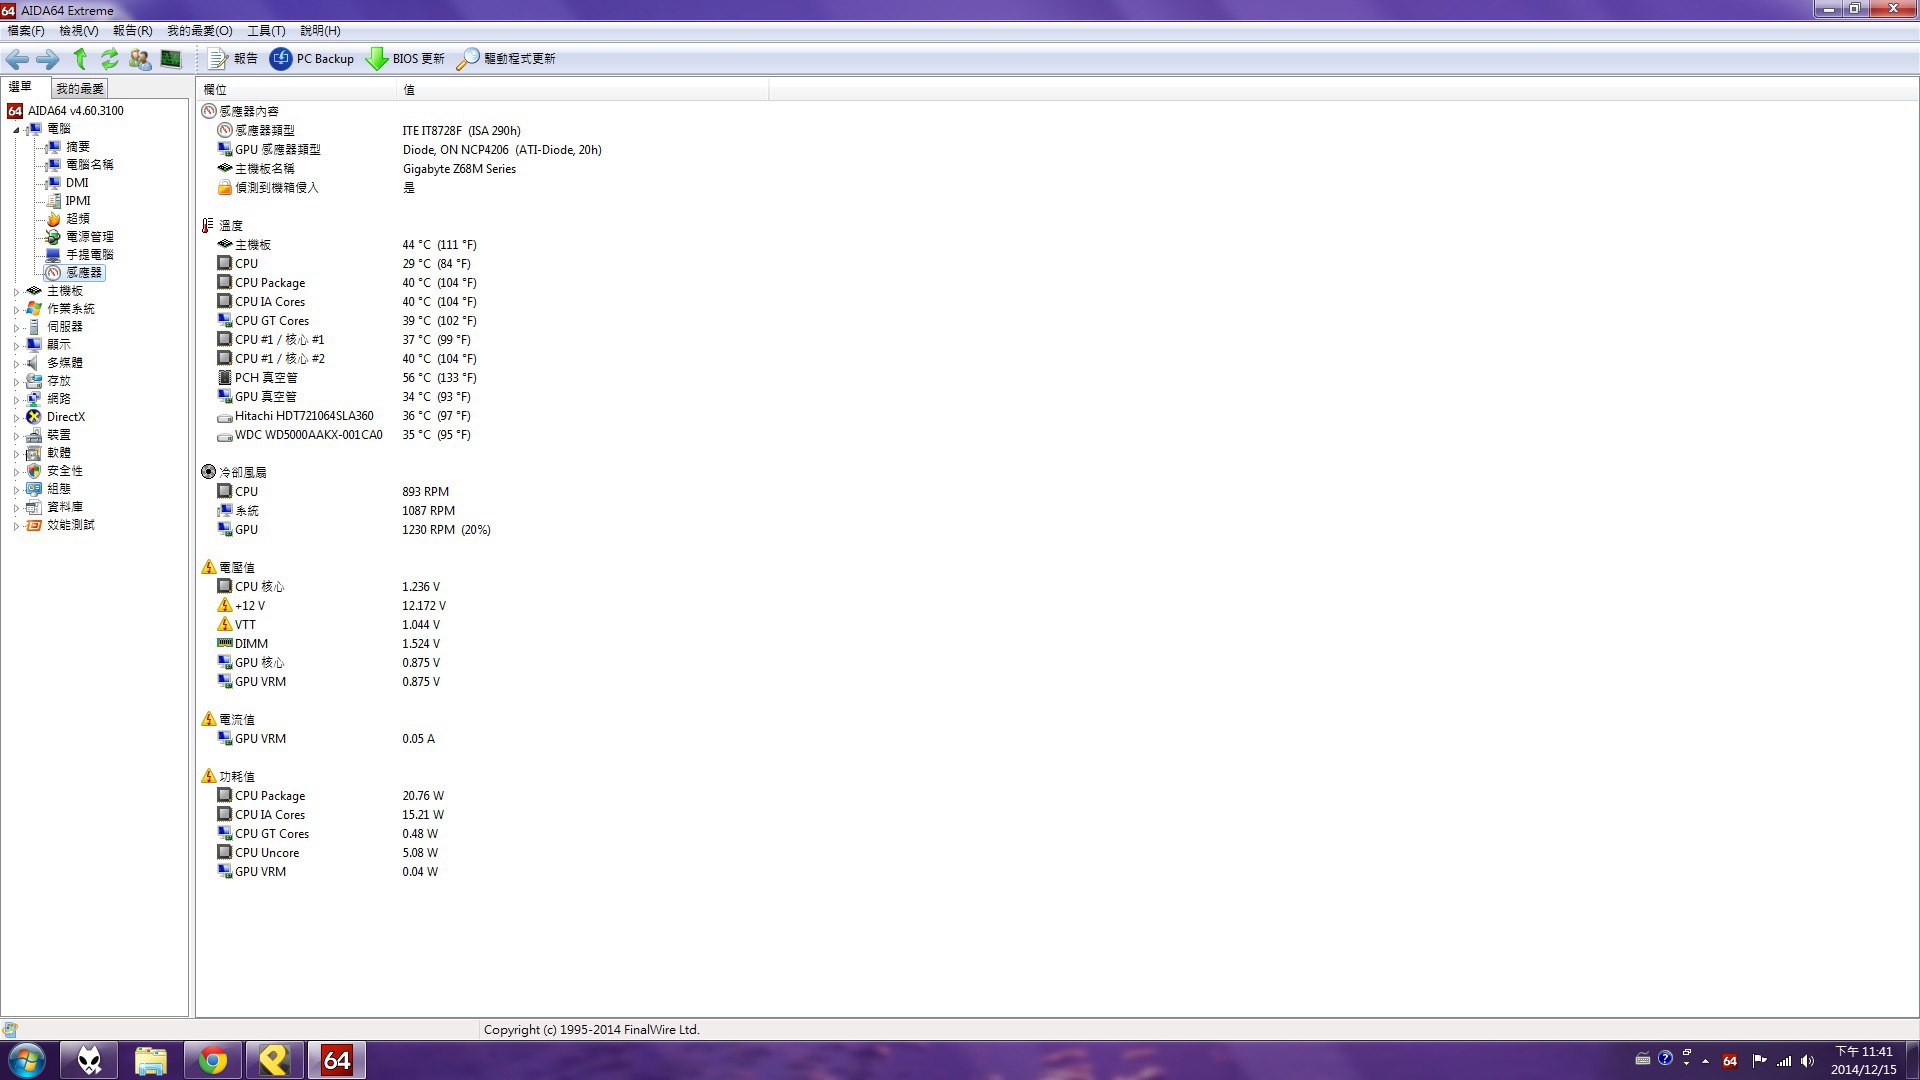
Task: Click the 效能測試 benchmark icon
Action: 34,525
